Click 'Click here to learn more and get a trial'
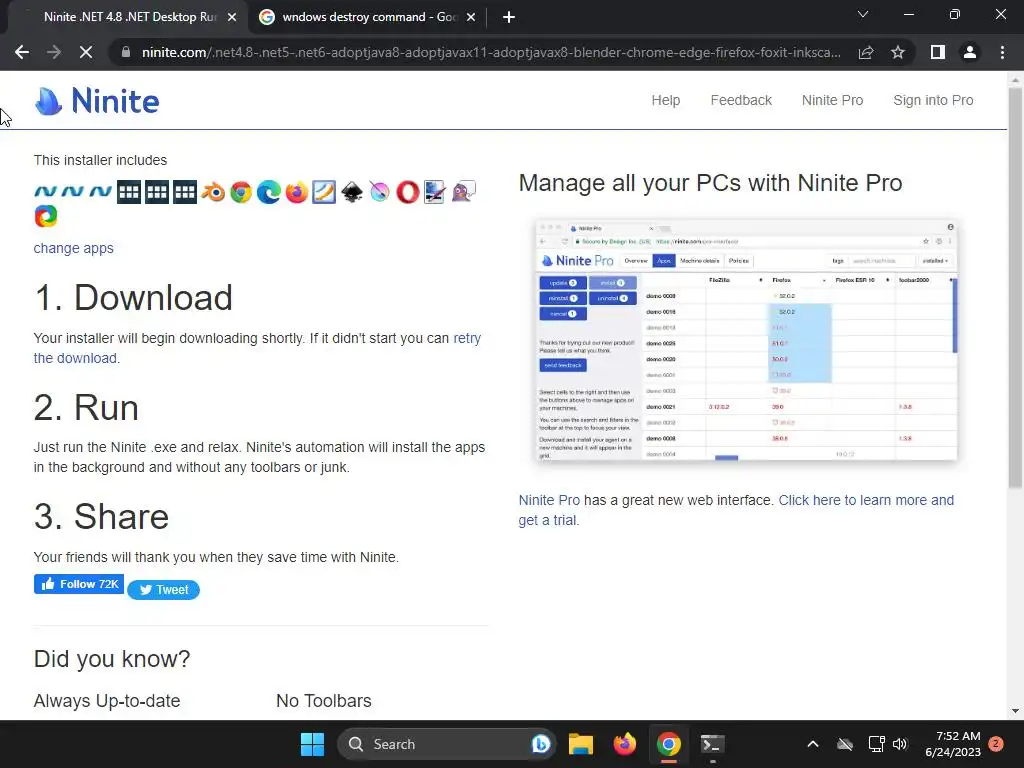 (x=866, y=500)
